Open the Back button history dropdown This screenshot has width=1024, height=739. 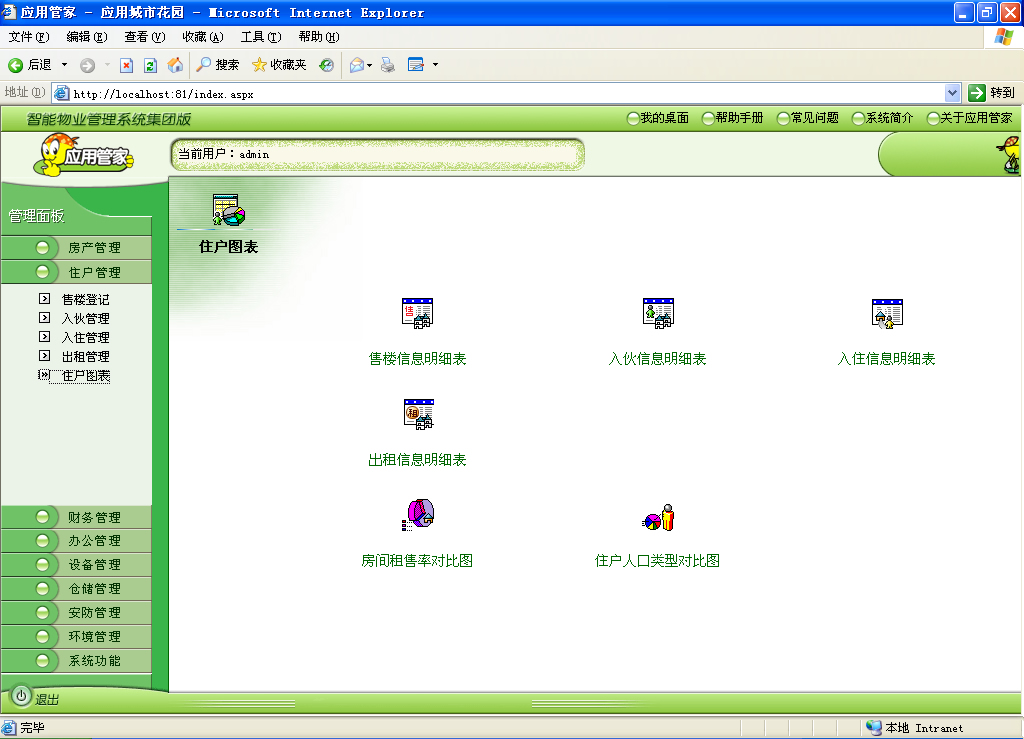[65, 65]
